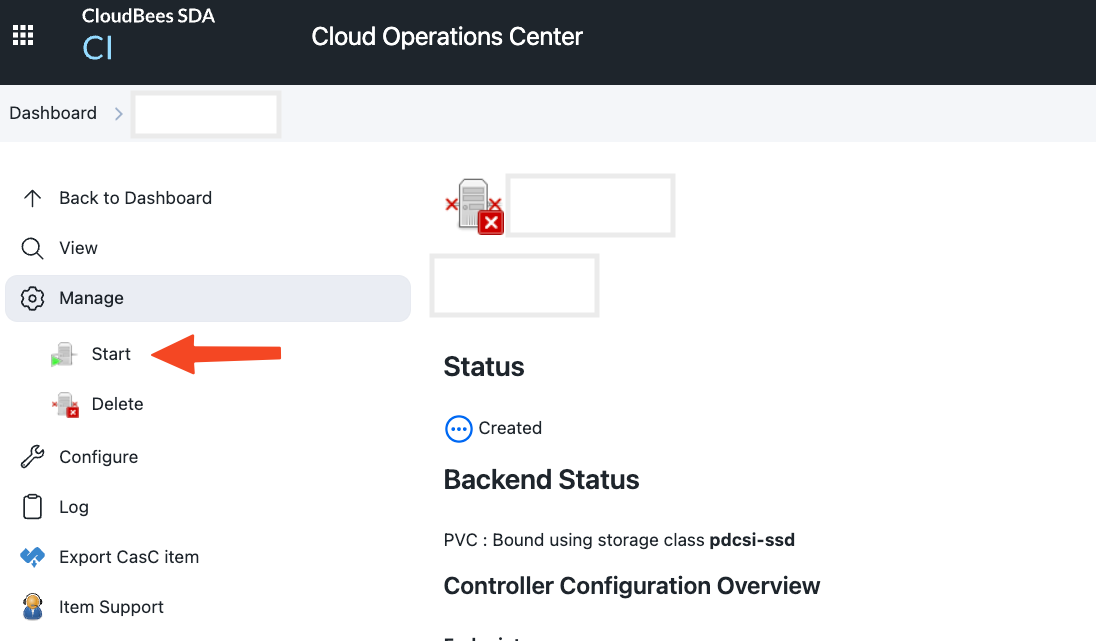This screenshot has height=641, width=1096.
Task: Click the Start server icon
Action: [x=63, y=354]
